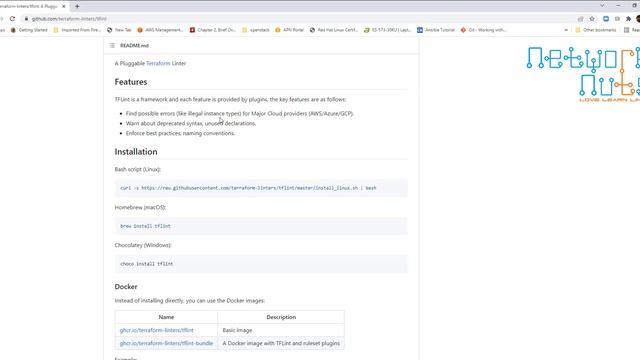Open ghcr.io/terraform-linters/tflint image link
The width and height of the screenshot is (640, 360).
point(157,330)
